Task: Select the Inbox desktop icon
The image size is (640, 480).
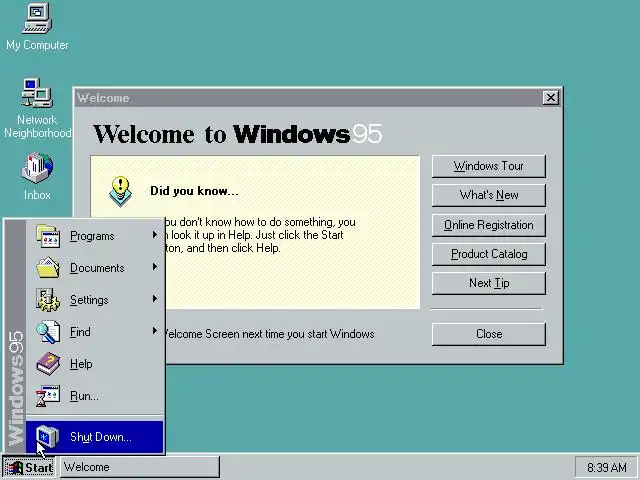Action: (x=37, y=176)
